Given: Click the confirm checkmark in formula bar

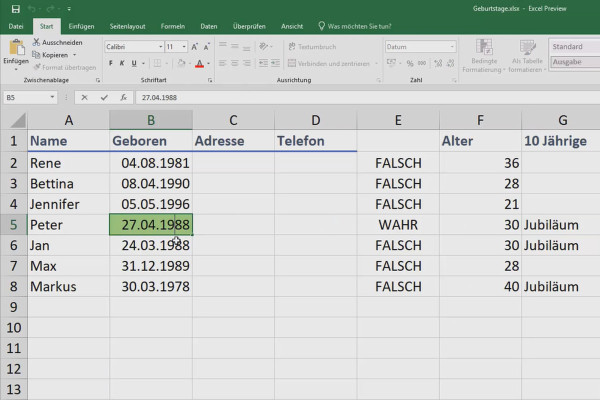Looking at the screenshot, I should click(104, 98).
